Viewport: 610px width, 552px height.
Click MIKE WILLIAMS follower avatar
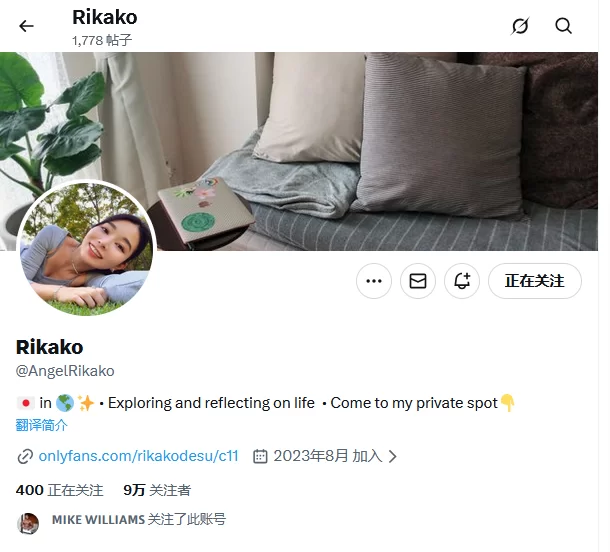pos(28,523)
